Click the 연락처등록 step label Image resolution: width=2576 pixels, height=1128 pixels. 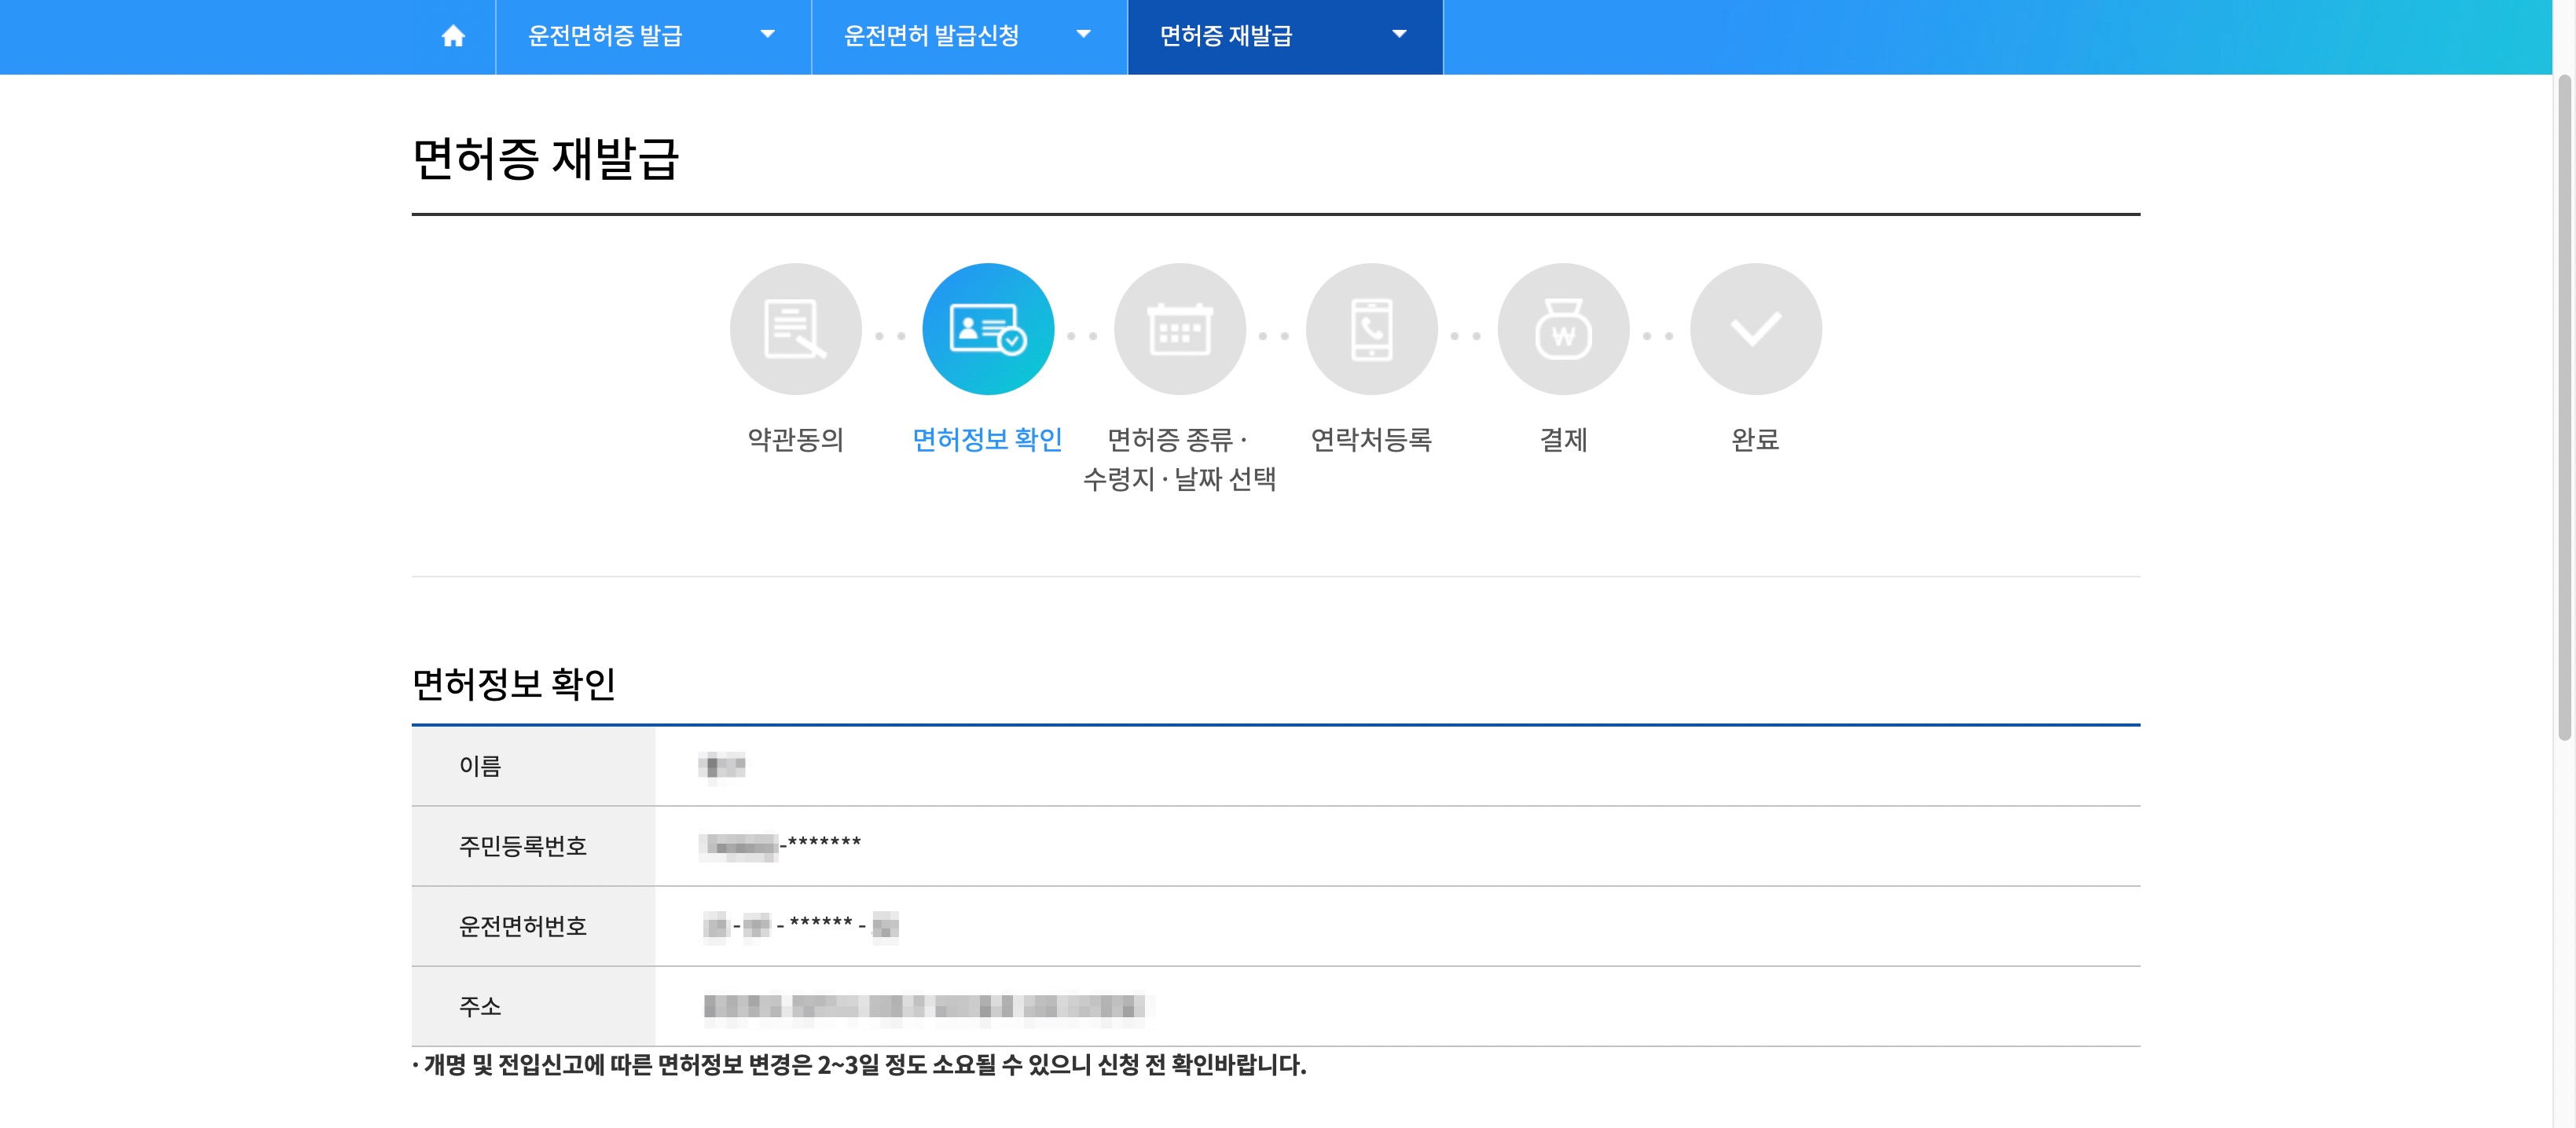(x=1371, y=439)
